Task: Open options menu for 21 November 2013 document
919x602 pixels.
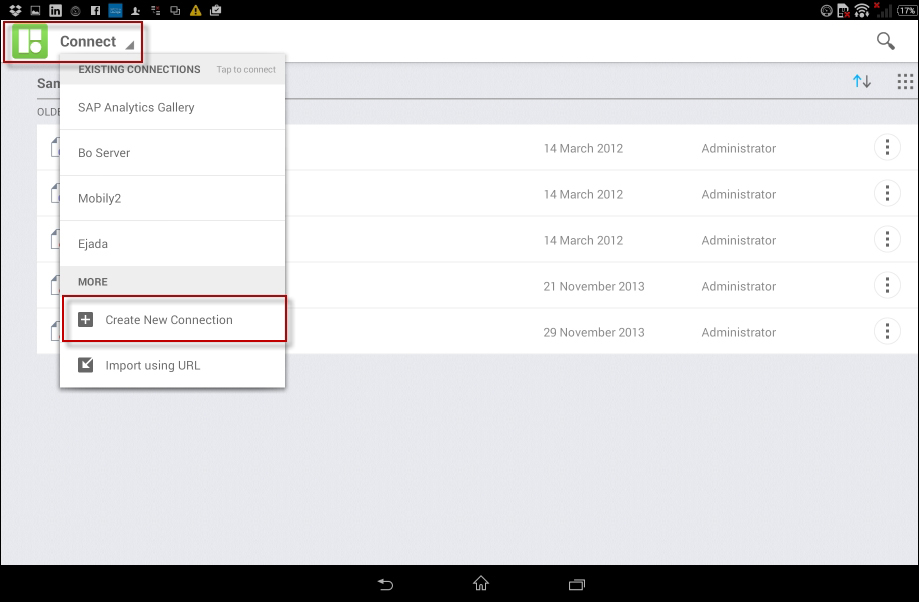Action: tap(886, 286)
